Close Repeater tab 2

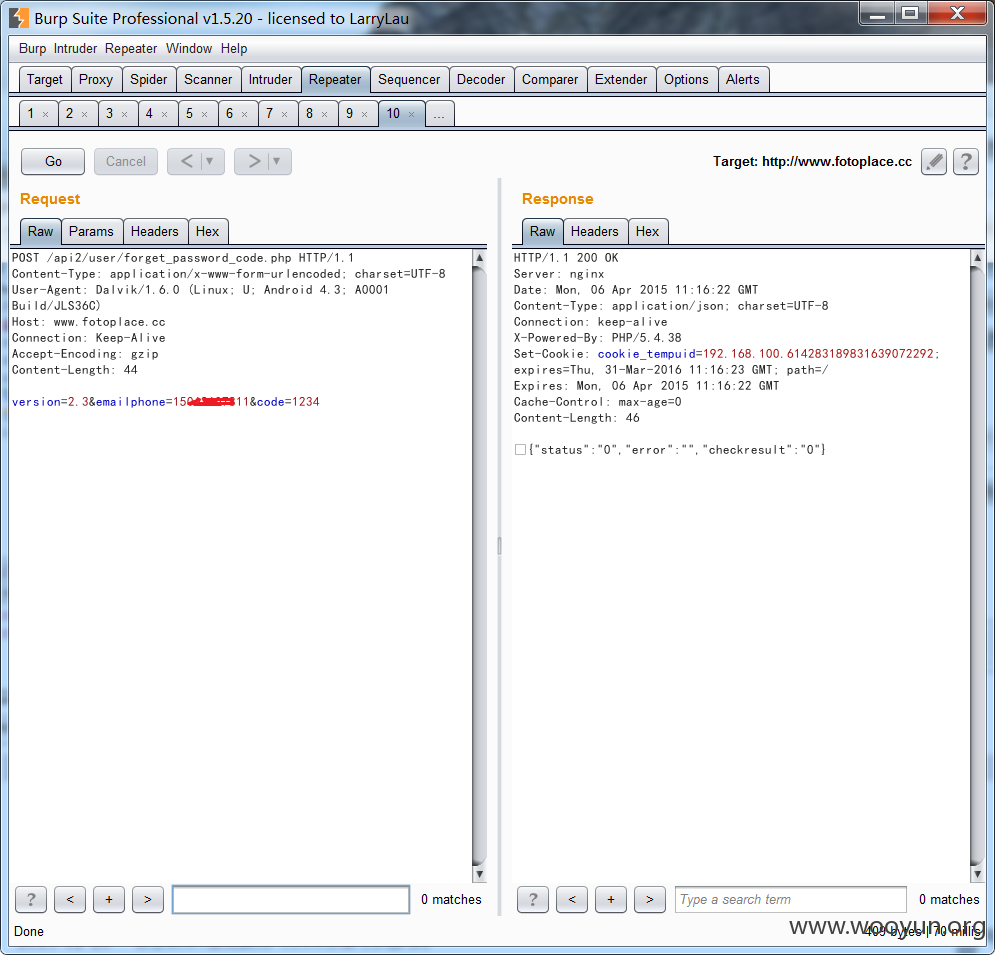84,115
